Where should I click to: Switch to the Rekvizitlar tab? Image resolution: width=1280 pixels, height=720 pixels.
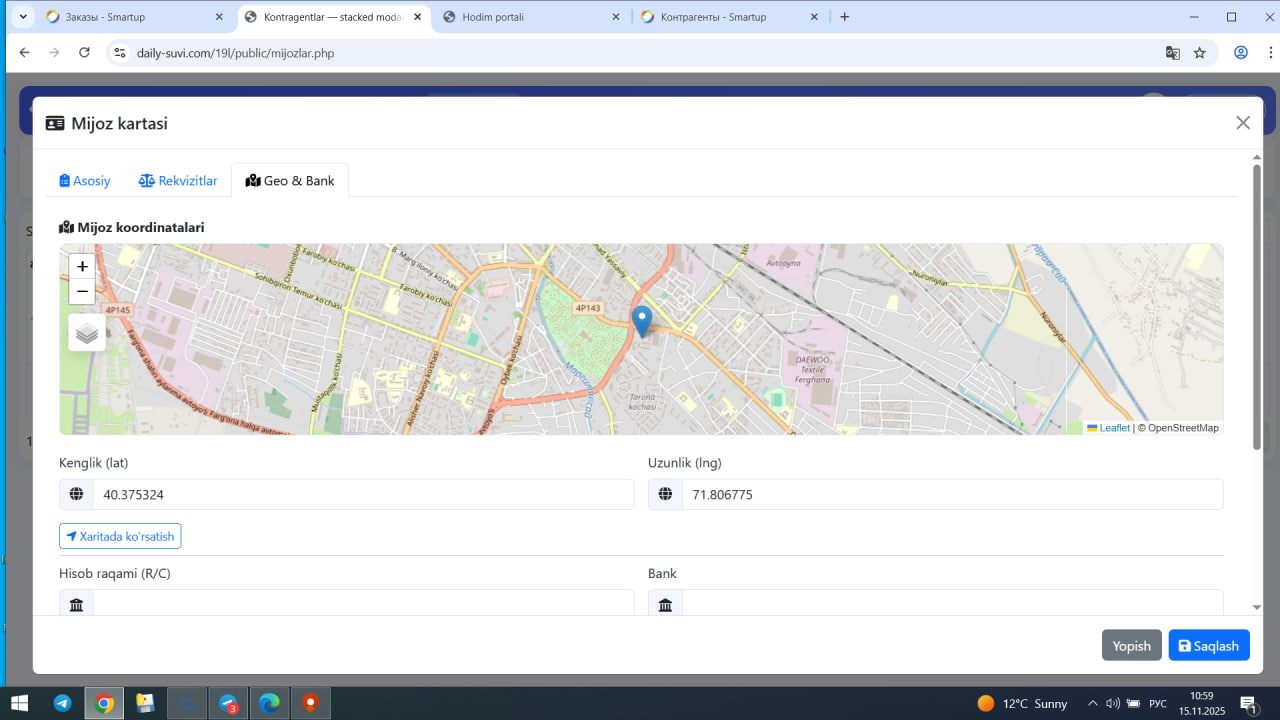coord(178,181)
